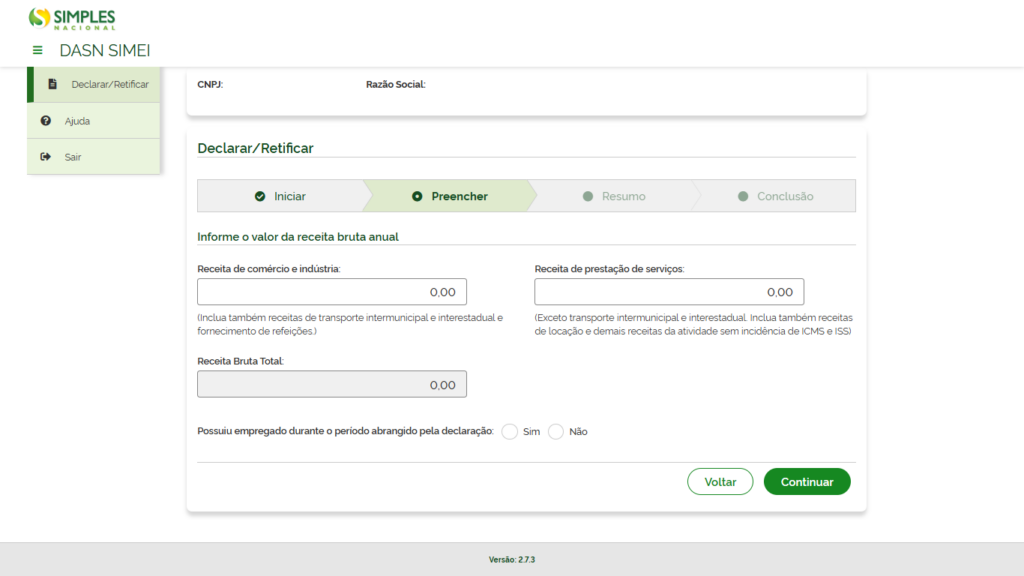Viewport: 1024px width, 576px height.
Task: Choose Sair in the sidebar menu
Action: click(93, 157)
